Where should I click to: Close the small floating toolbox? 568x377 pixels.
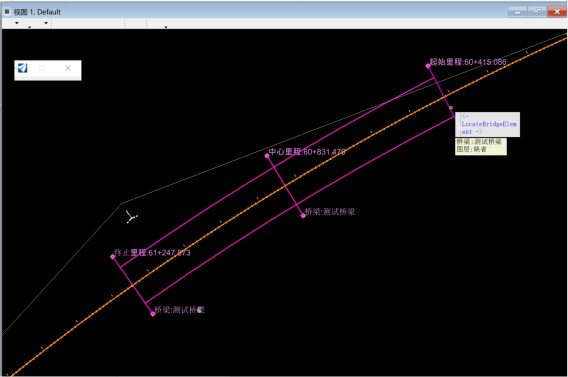tap(68, 68)
